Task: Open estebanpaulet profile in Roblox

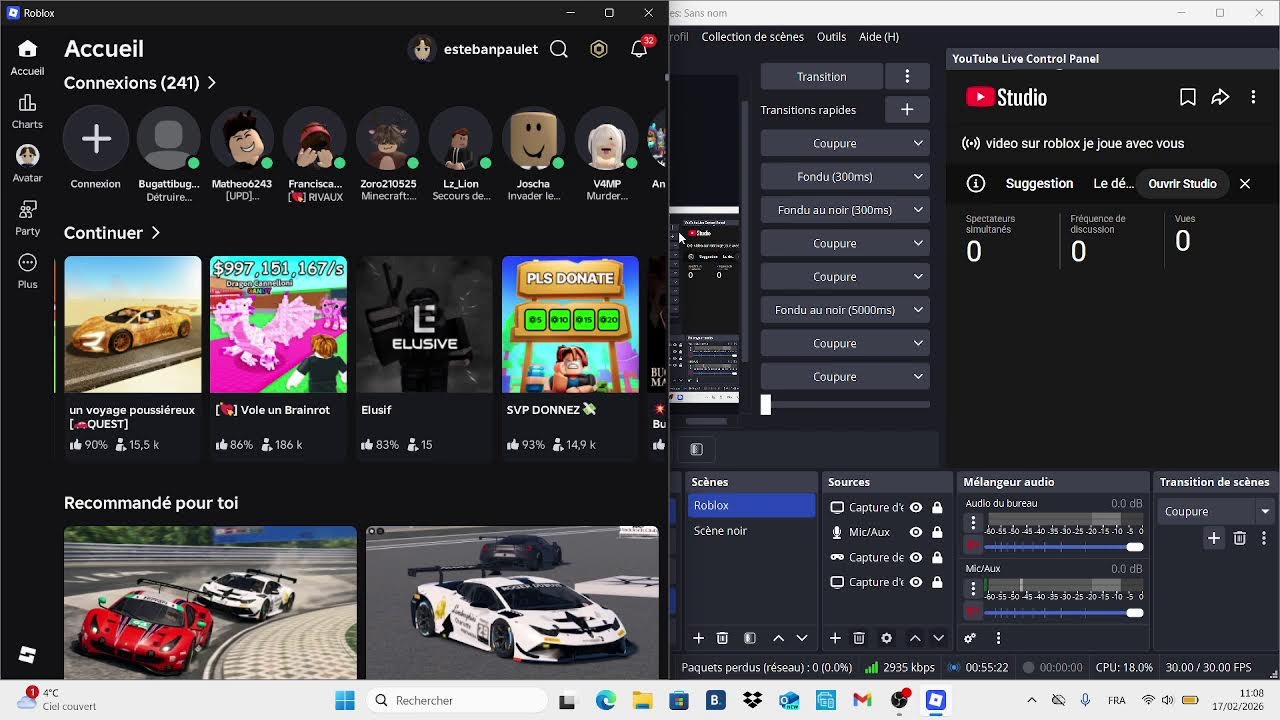Action: click(473, 49)
